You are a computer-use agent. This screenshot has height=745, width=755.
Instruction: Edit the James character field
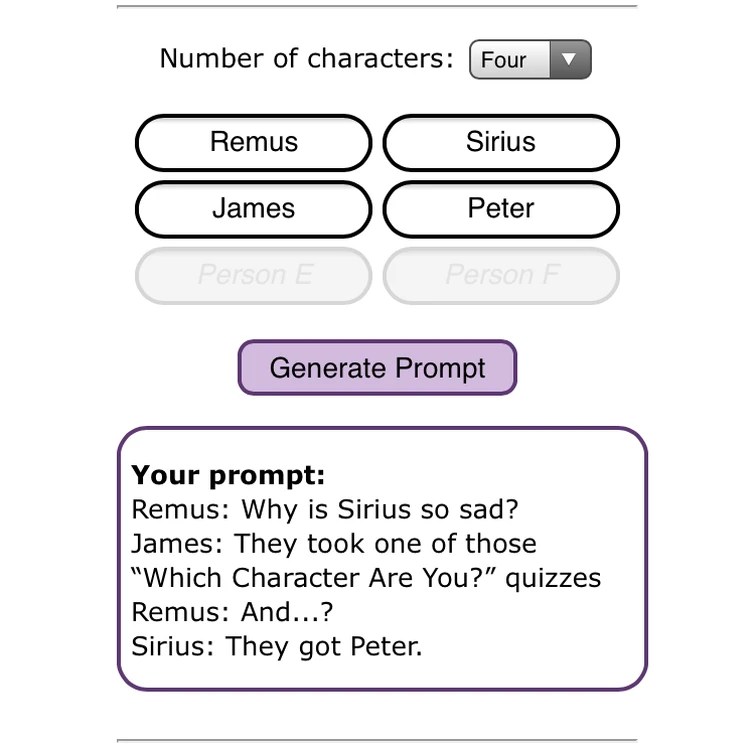[253, 209]
